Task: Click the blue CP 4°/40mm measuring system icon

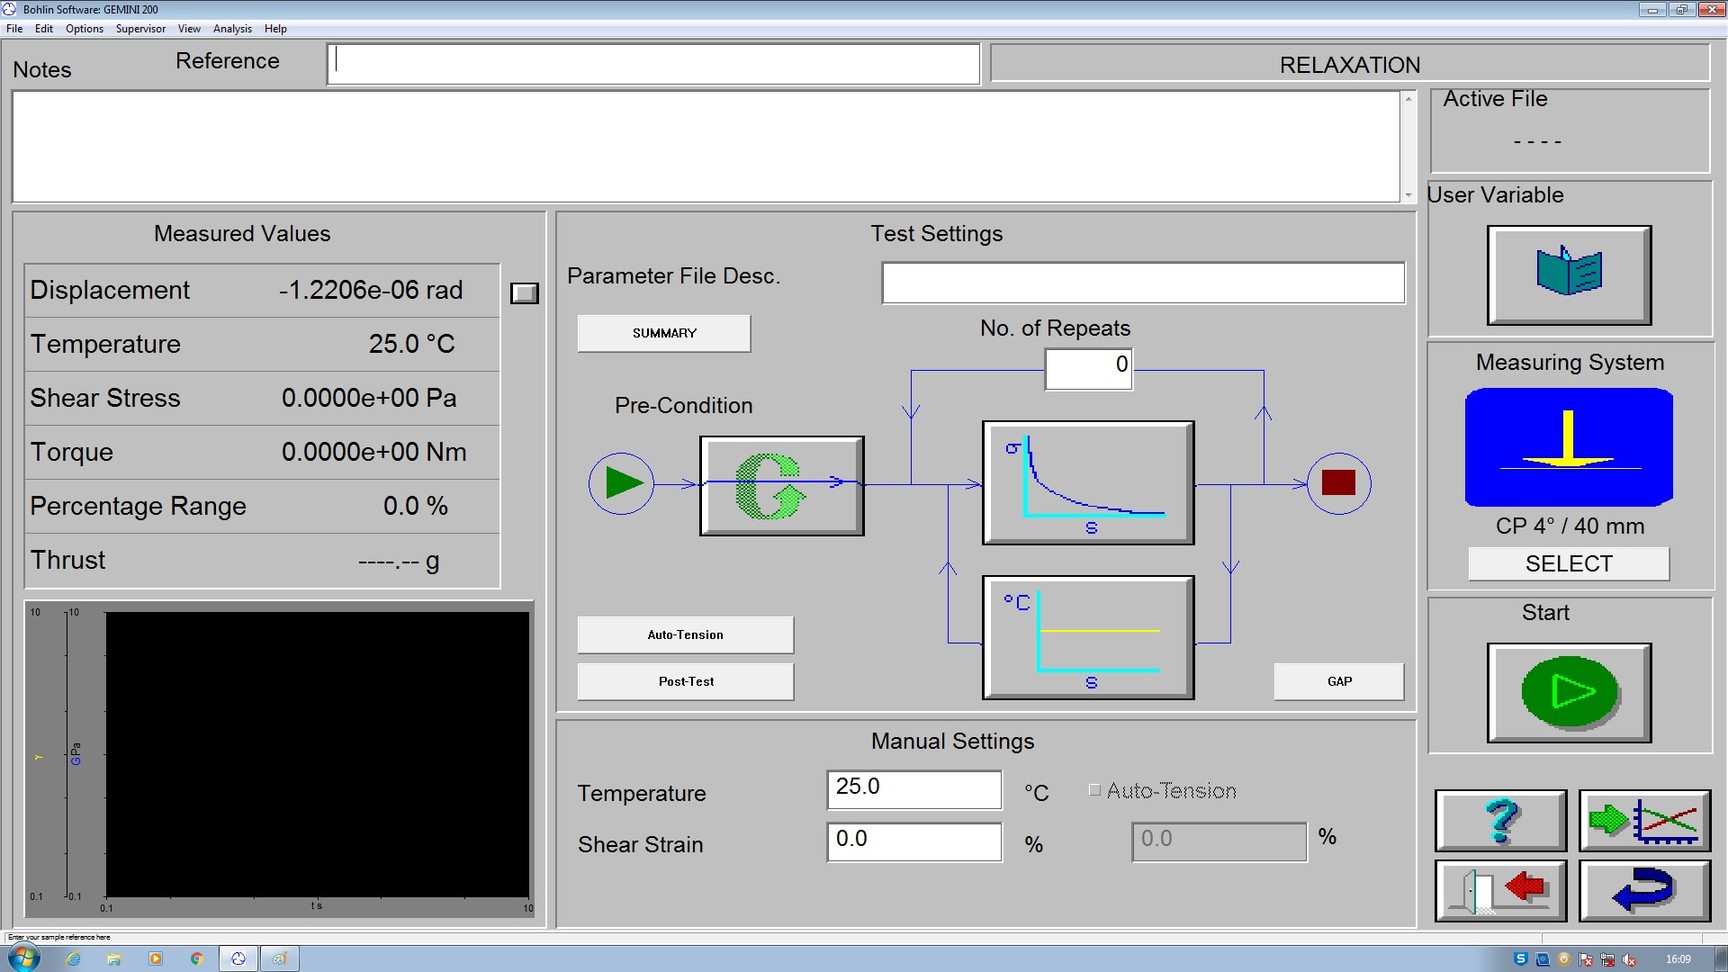Action: [x=1568, y=447]
